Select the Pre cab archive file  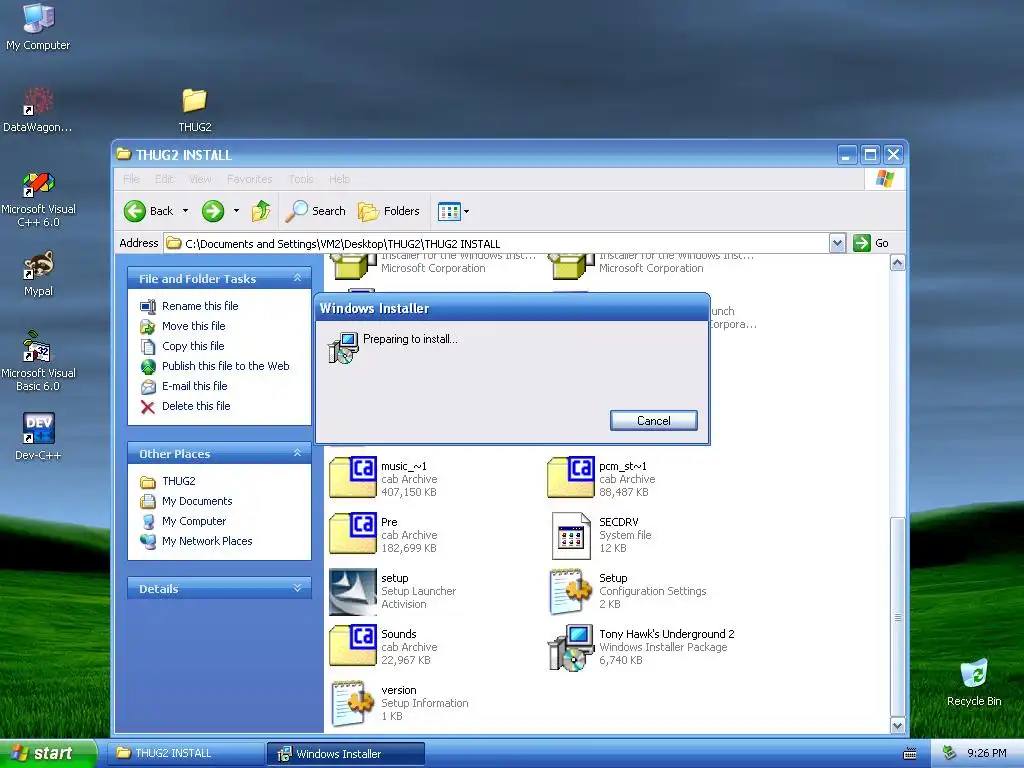384,534
